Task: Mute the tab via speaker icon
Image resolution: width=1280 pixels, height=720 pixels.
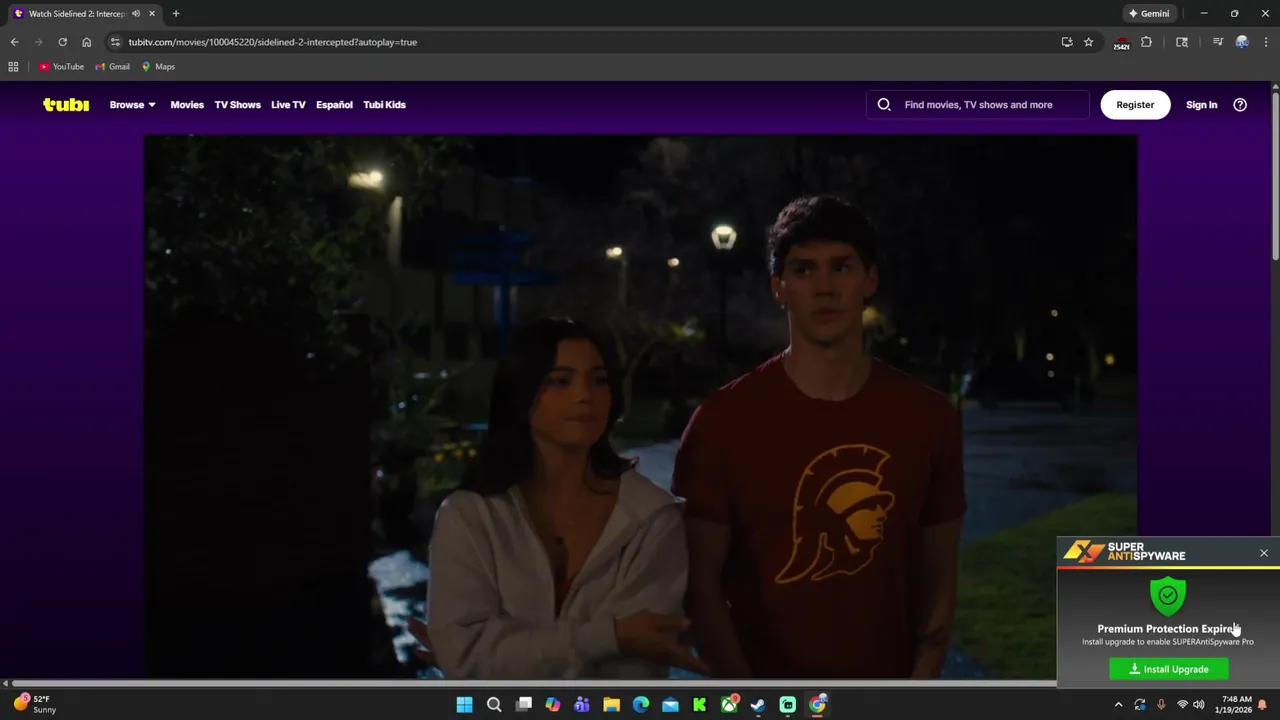Action: coord(136,14)
